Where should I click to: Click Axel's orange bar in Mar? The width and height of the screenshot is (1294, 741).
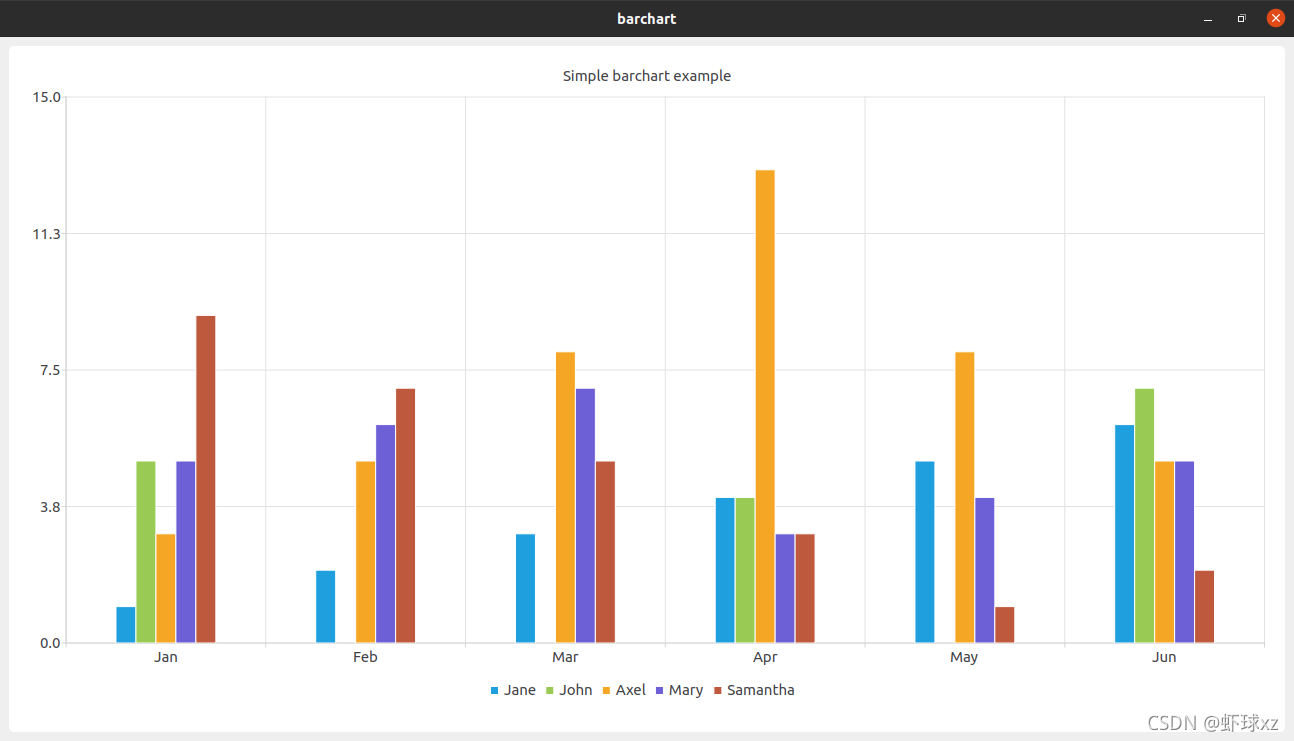566,497
